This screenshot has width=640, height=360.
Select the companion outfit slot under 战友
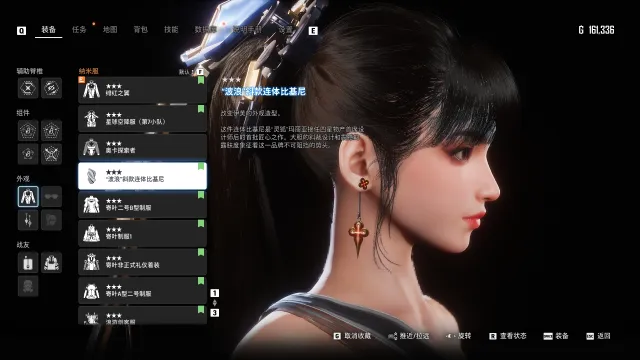point(51,262)
